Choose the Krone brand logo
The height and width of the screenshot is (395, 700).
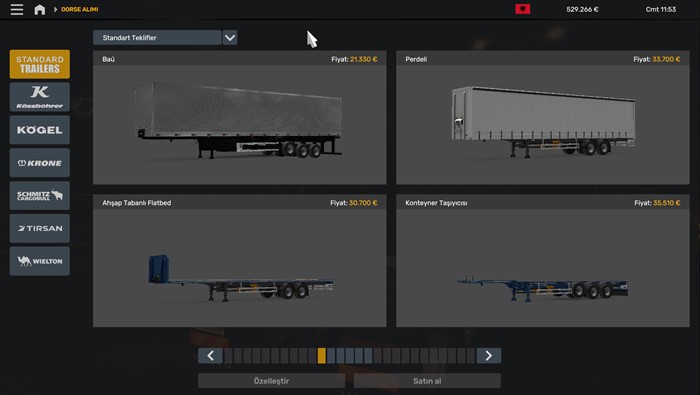[40, 163]
